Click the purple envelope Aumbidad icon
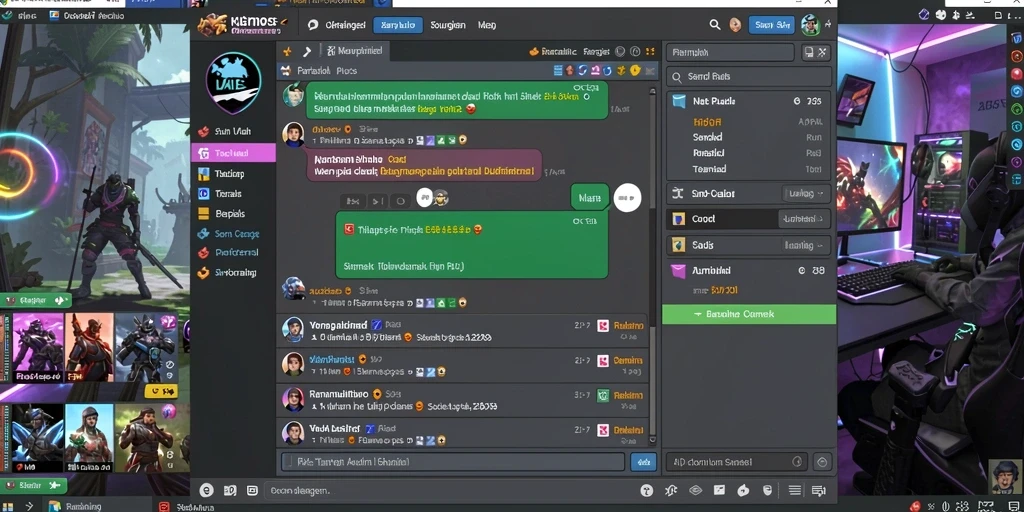The image size is (1024, 512). point(679,270)
